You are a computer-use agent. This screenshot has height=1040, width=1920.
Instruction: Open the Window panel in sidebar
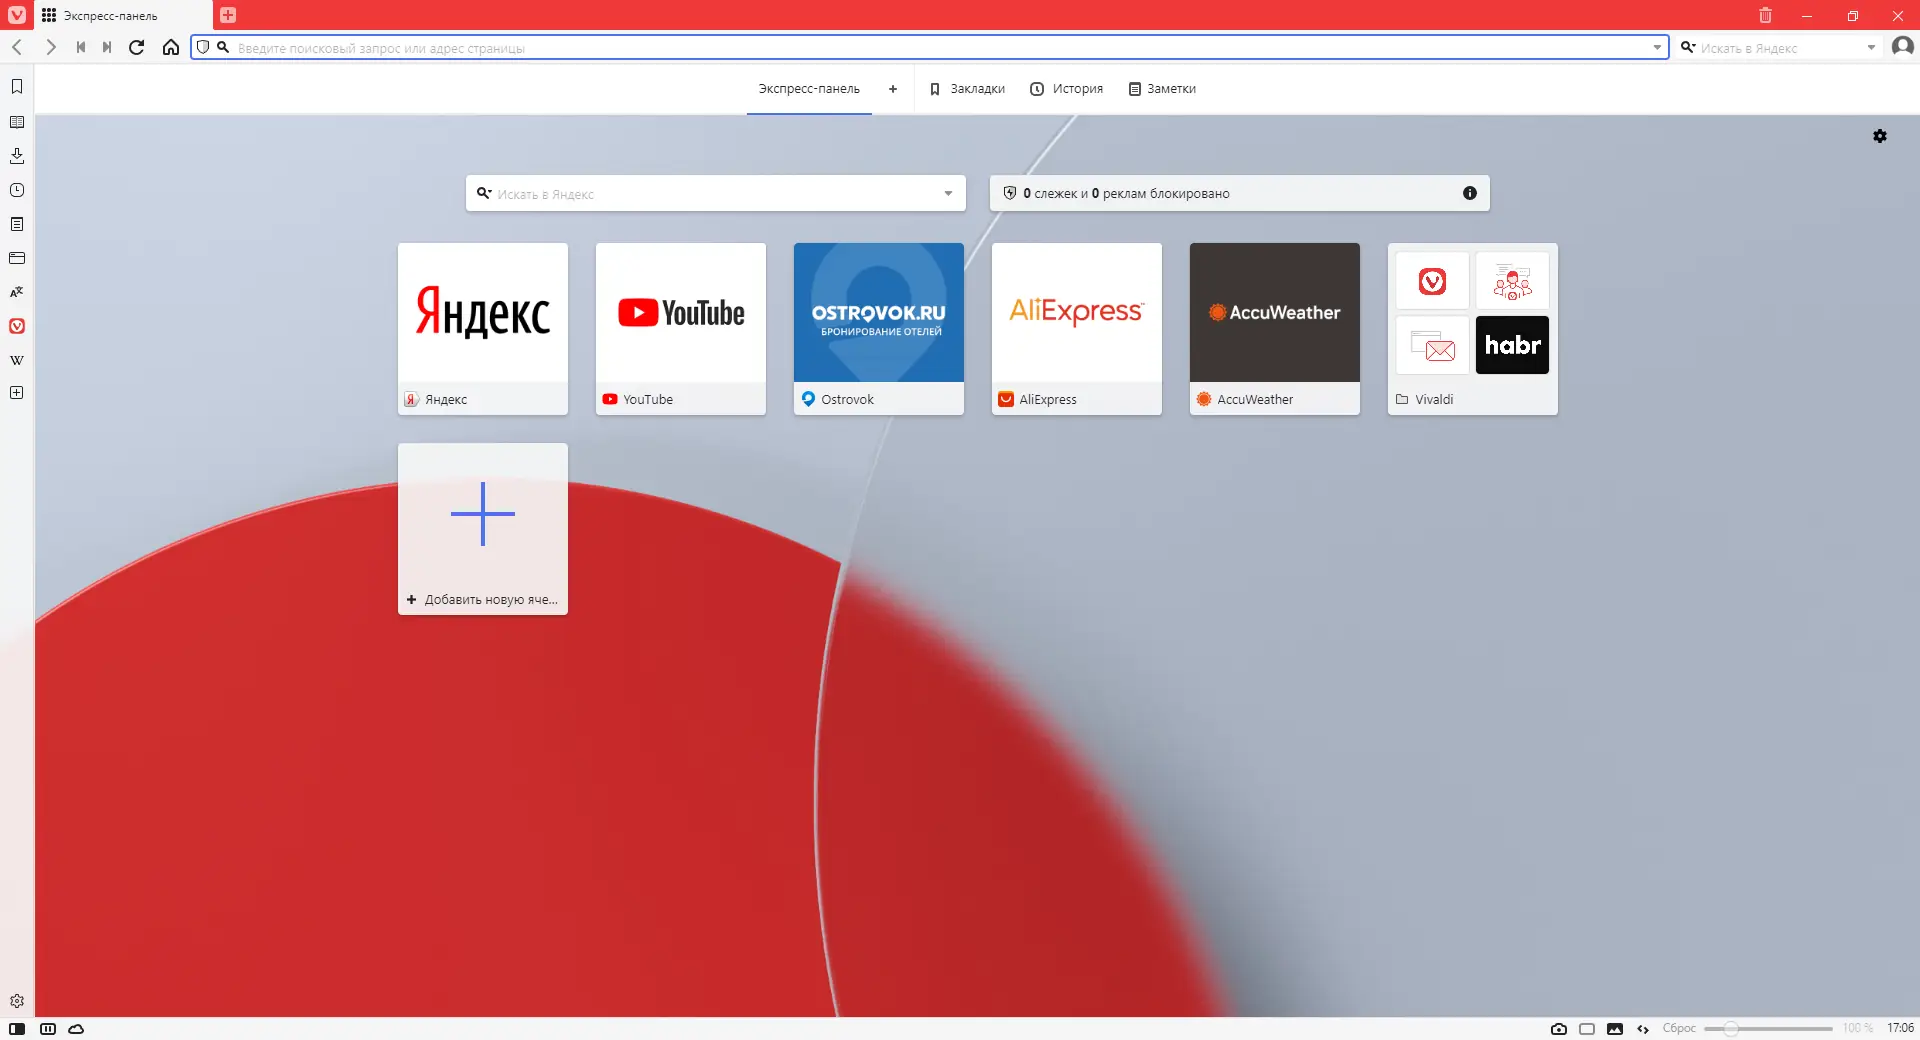pyautogui.click(x=17, y=258)
